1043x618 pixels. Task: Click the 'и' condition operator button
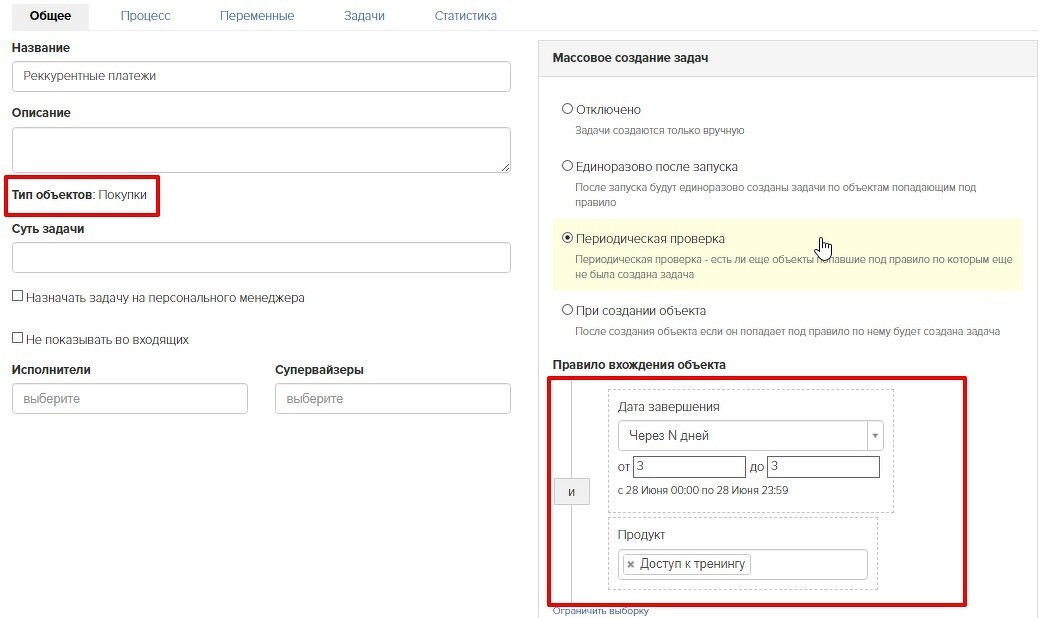tap(571, 492)
